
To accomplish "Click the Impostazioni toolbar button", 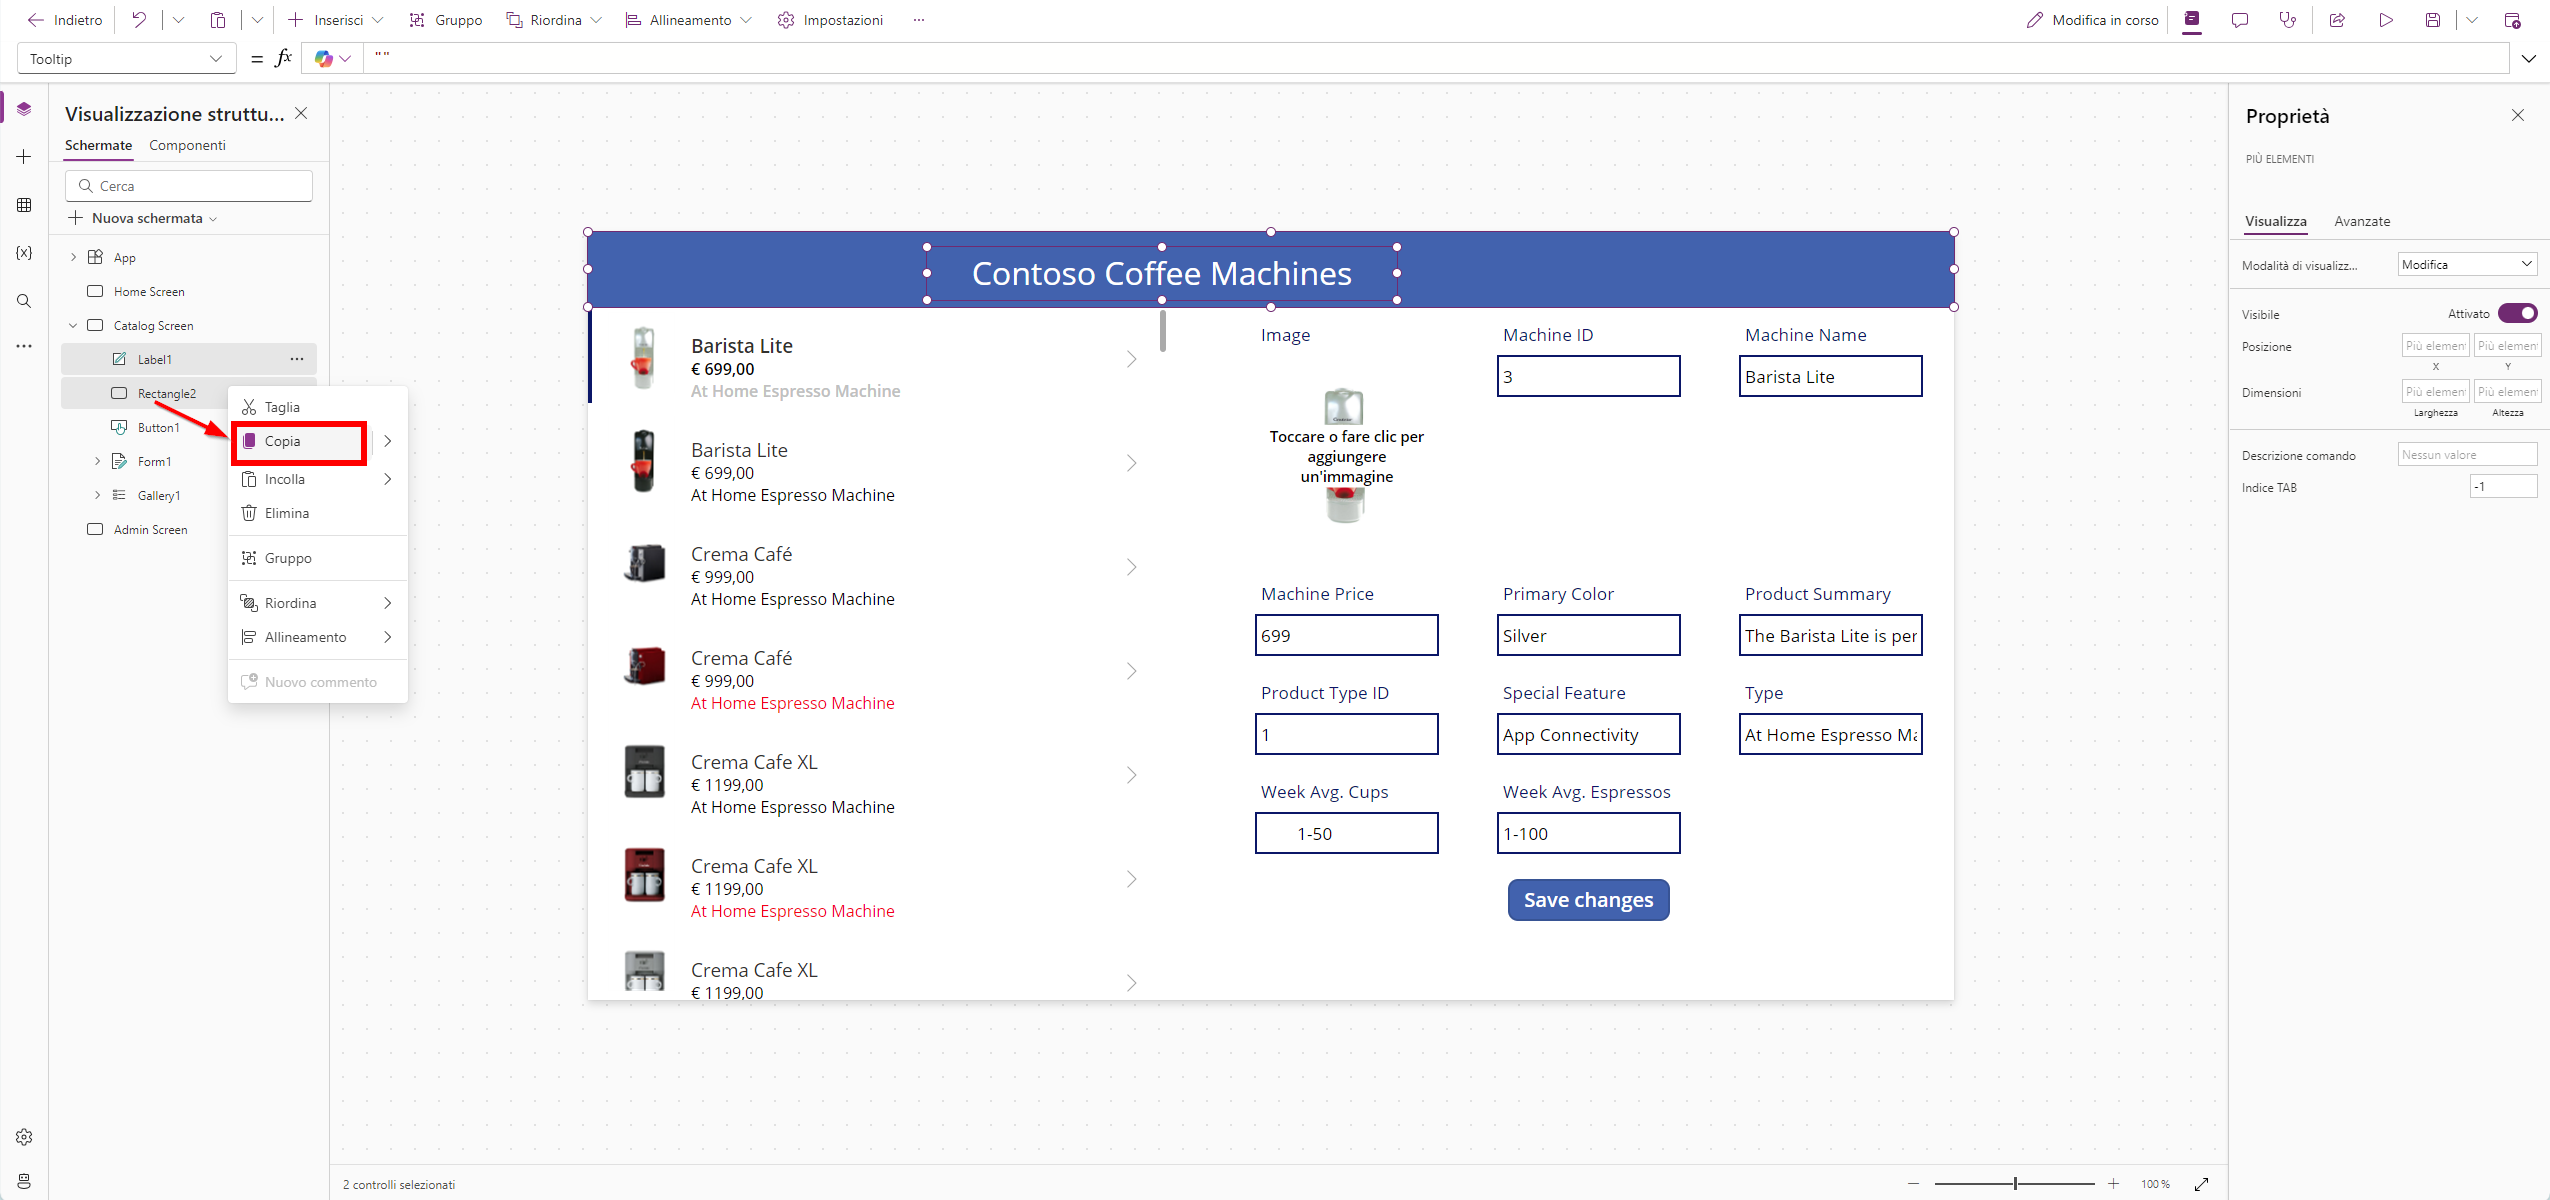I will (x=830, y=20).
